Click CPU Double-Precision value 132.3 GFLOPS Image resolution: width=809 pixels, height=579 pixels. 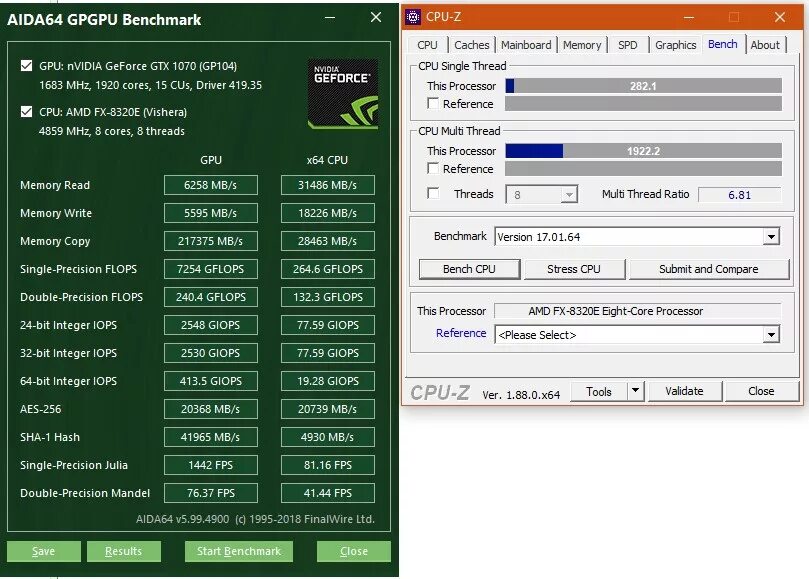(x=328, y=297)
